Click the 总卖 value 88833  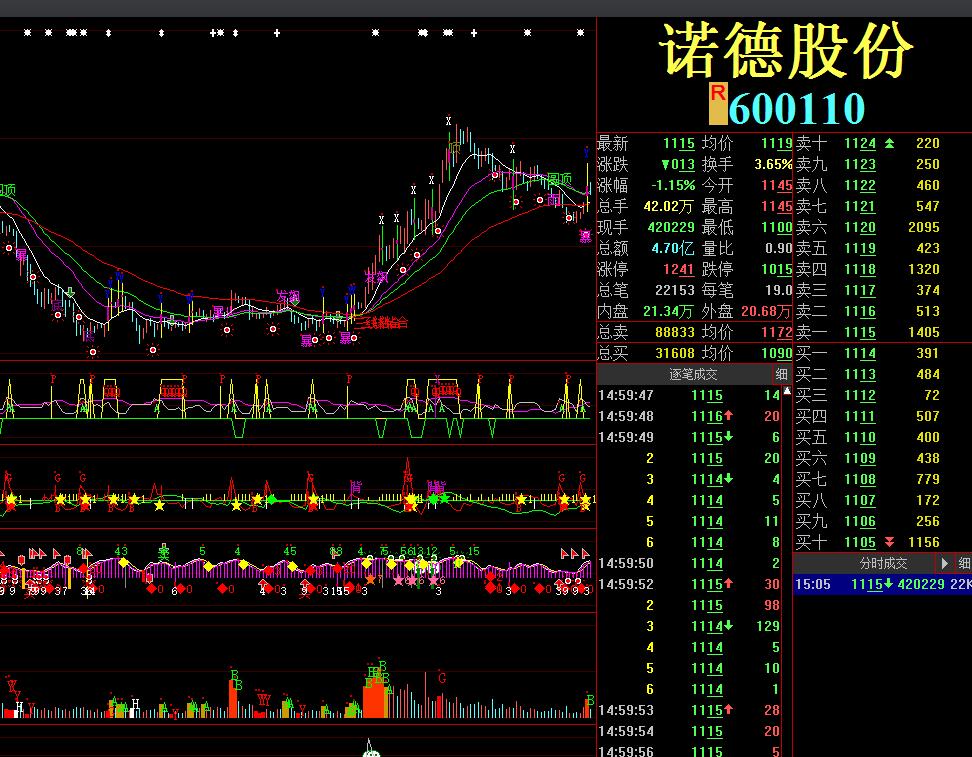point(674,332)
